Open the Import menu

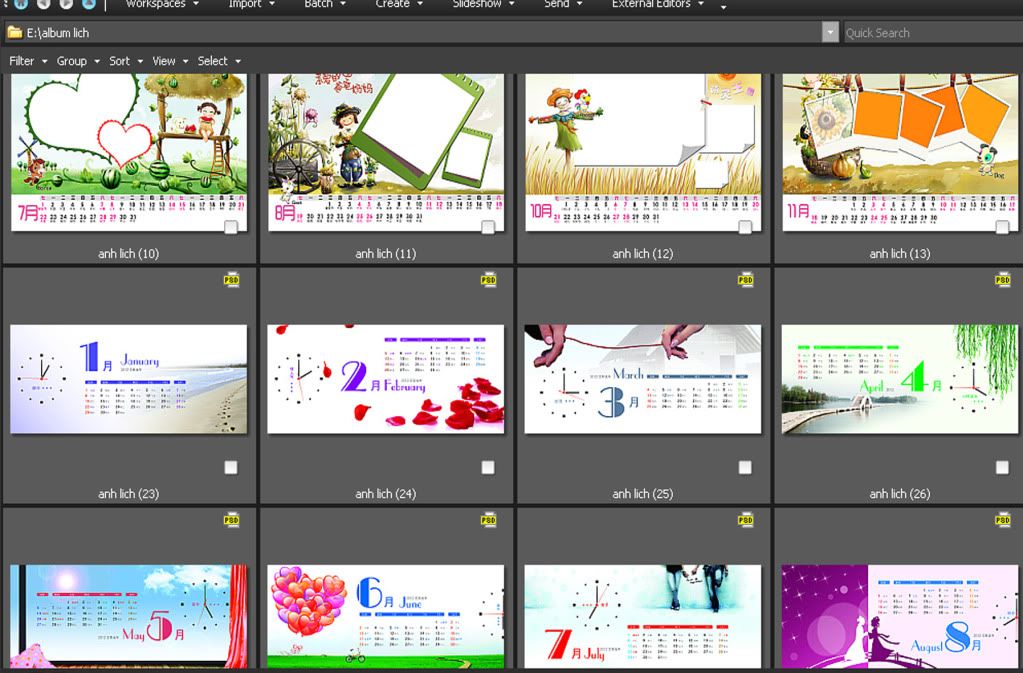coord(251,4)
